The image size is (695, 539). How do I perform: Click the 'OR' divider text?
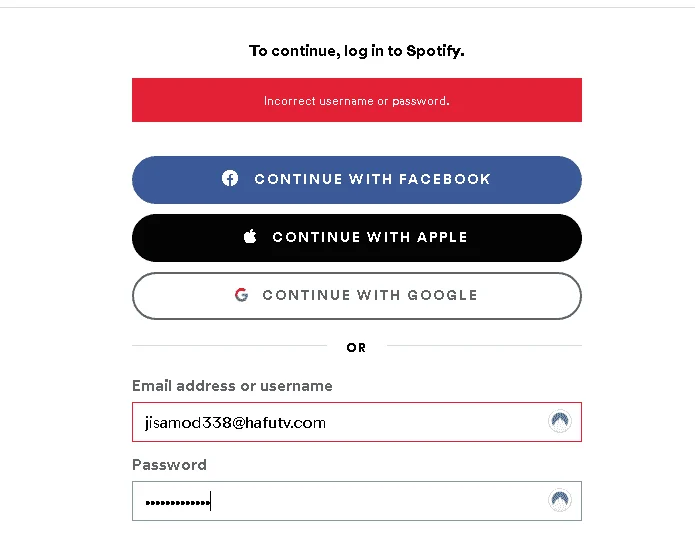click(356, 348)
